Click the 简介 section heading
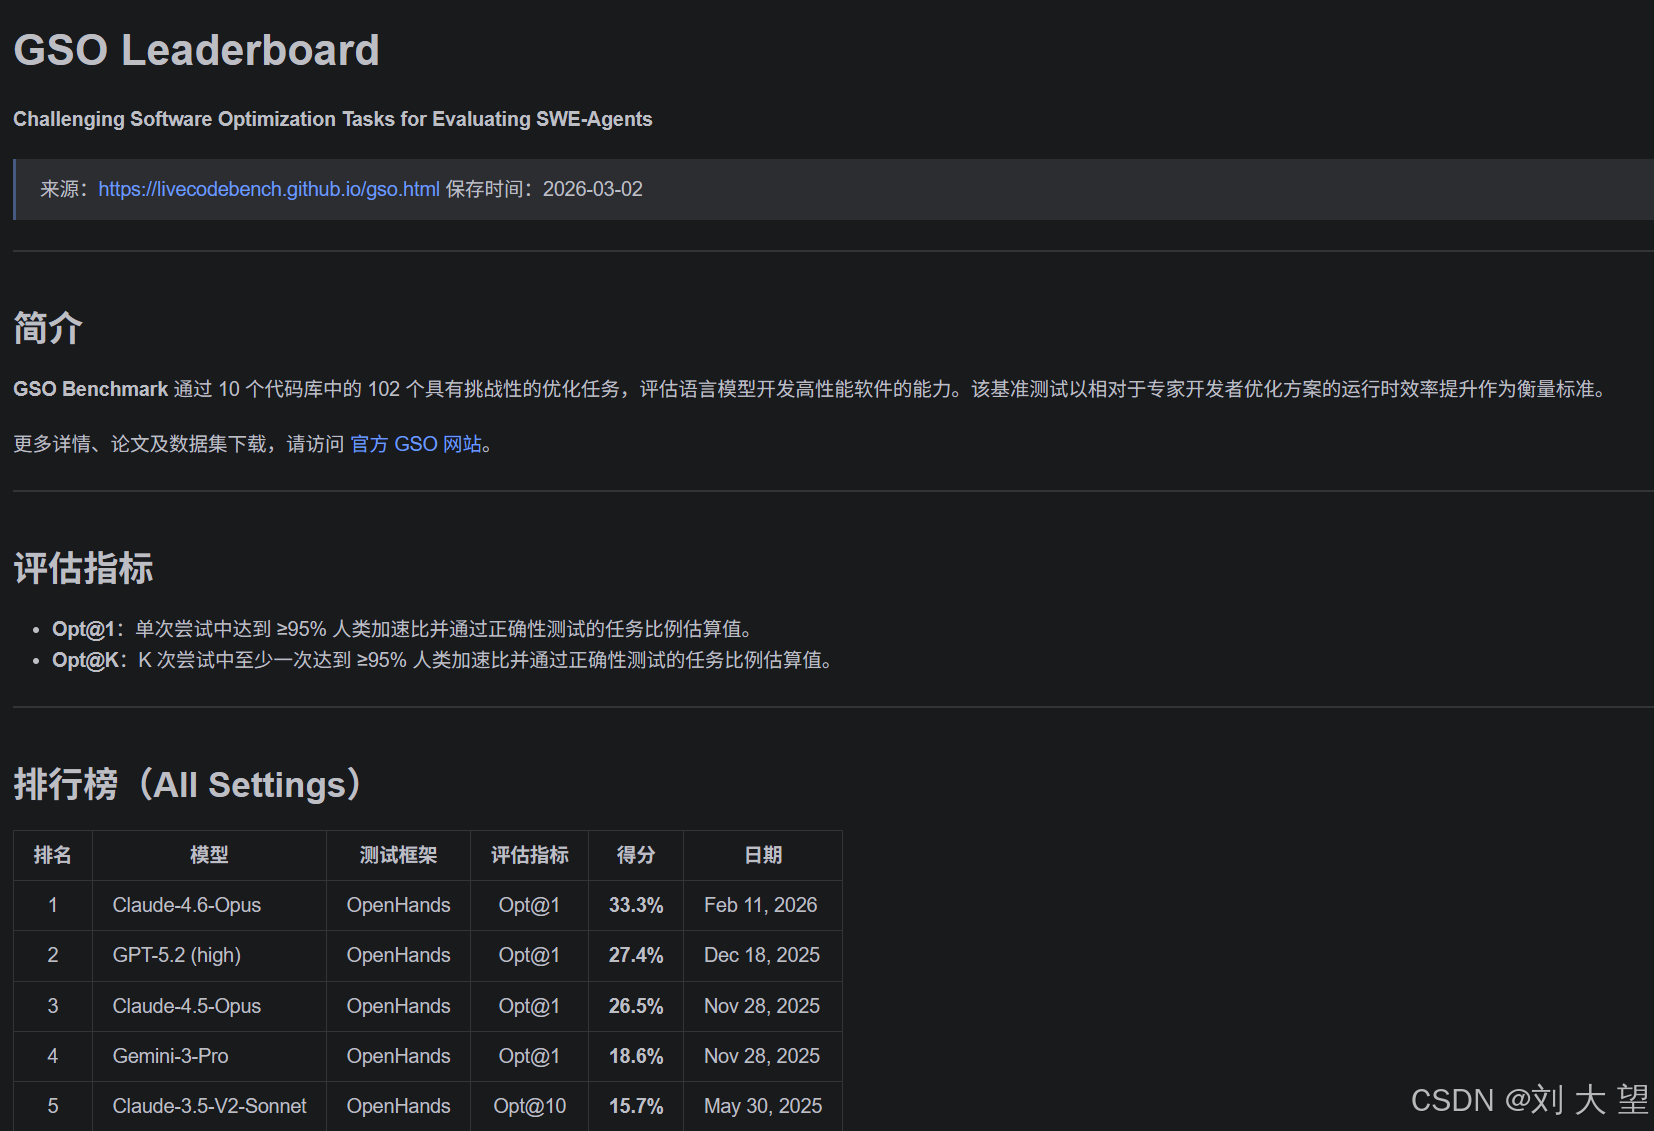1654x1131 pixels. [x=47, y=328]
